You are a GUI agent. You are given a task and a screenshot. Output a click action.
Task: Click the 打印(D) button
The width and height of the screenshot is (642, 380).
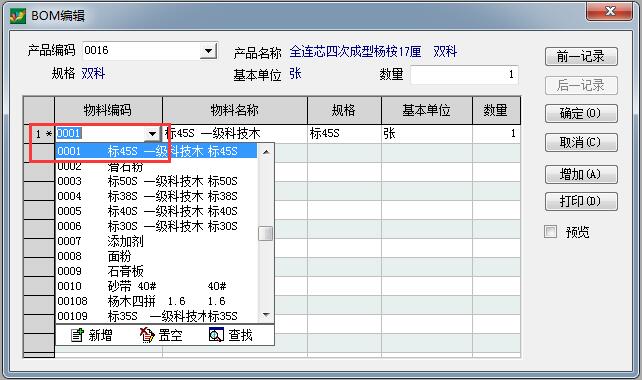(x=581, y=201)
